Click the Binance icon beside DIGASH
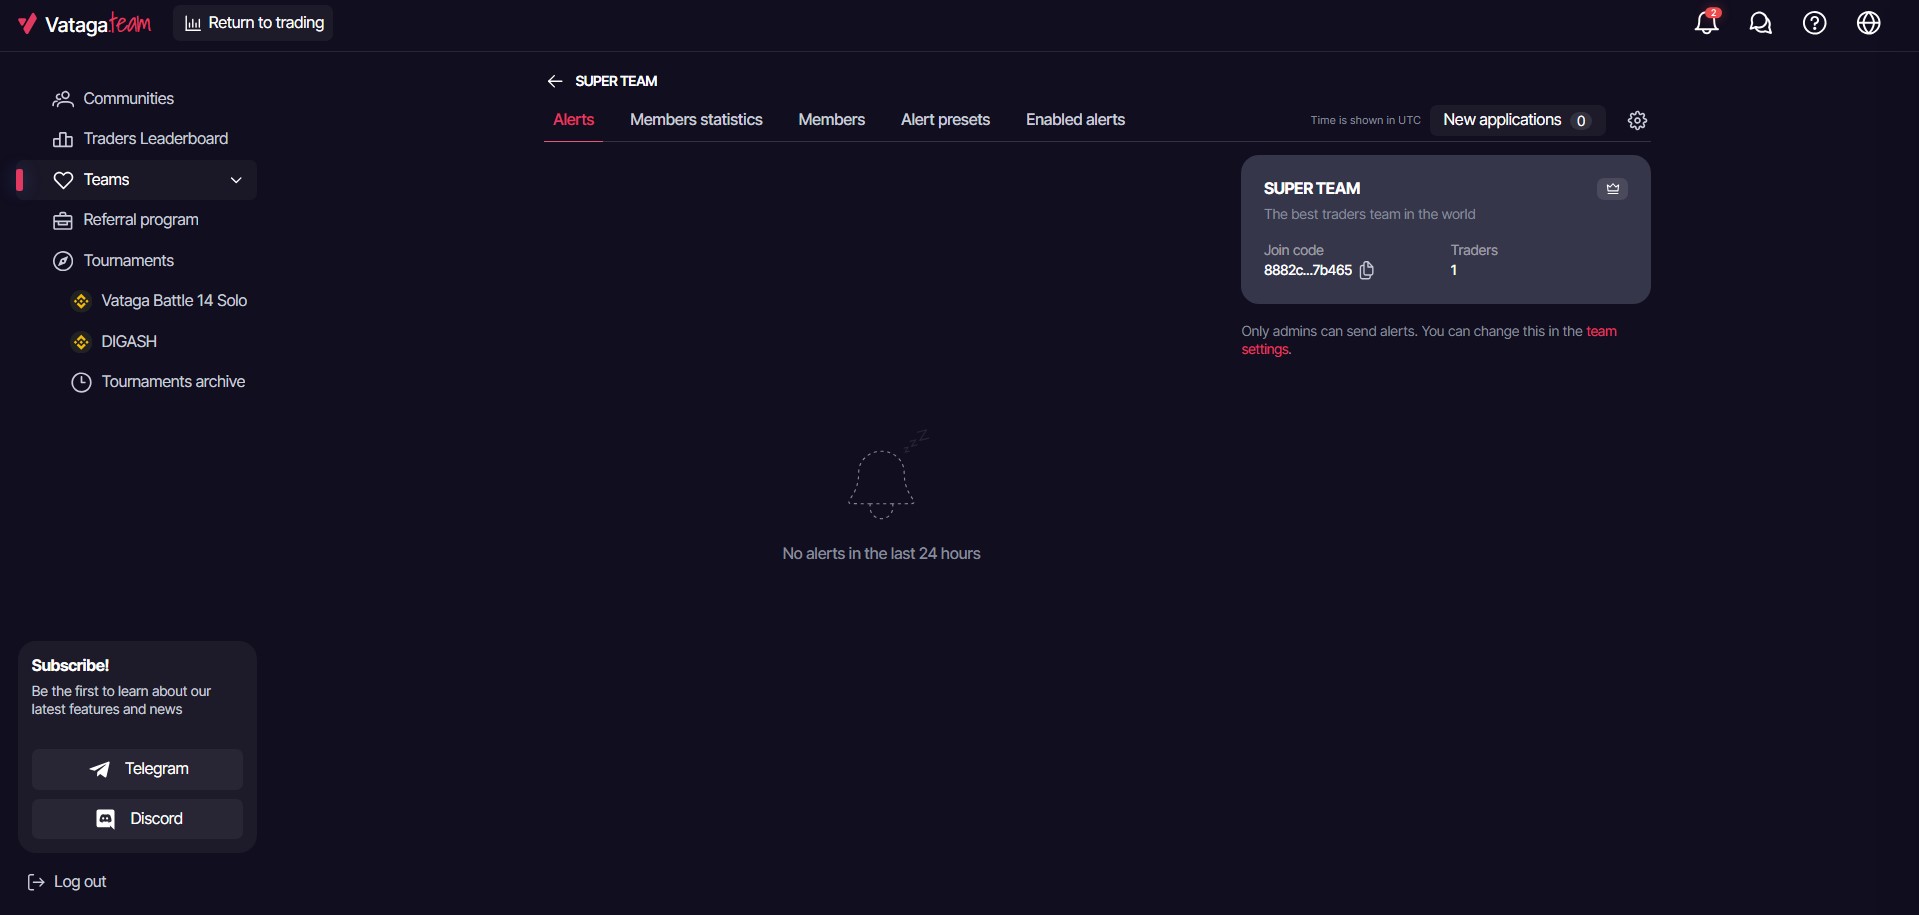This screenshot has height=915, width=1919. click(x=81, y=342)
